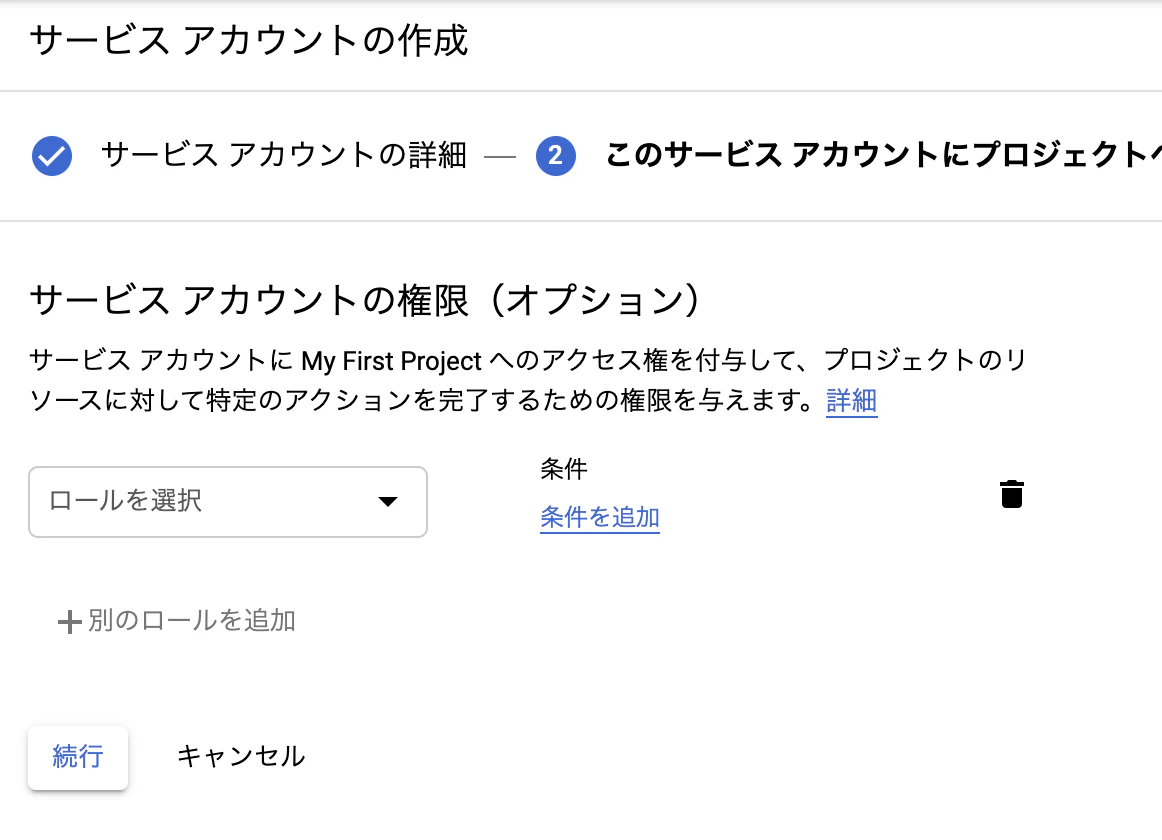Click the step 2 numbered circle indicator

pos(557,157)
